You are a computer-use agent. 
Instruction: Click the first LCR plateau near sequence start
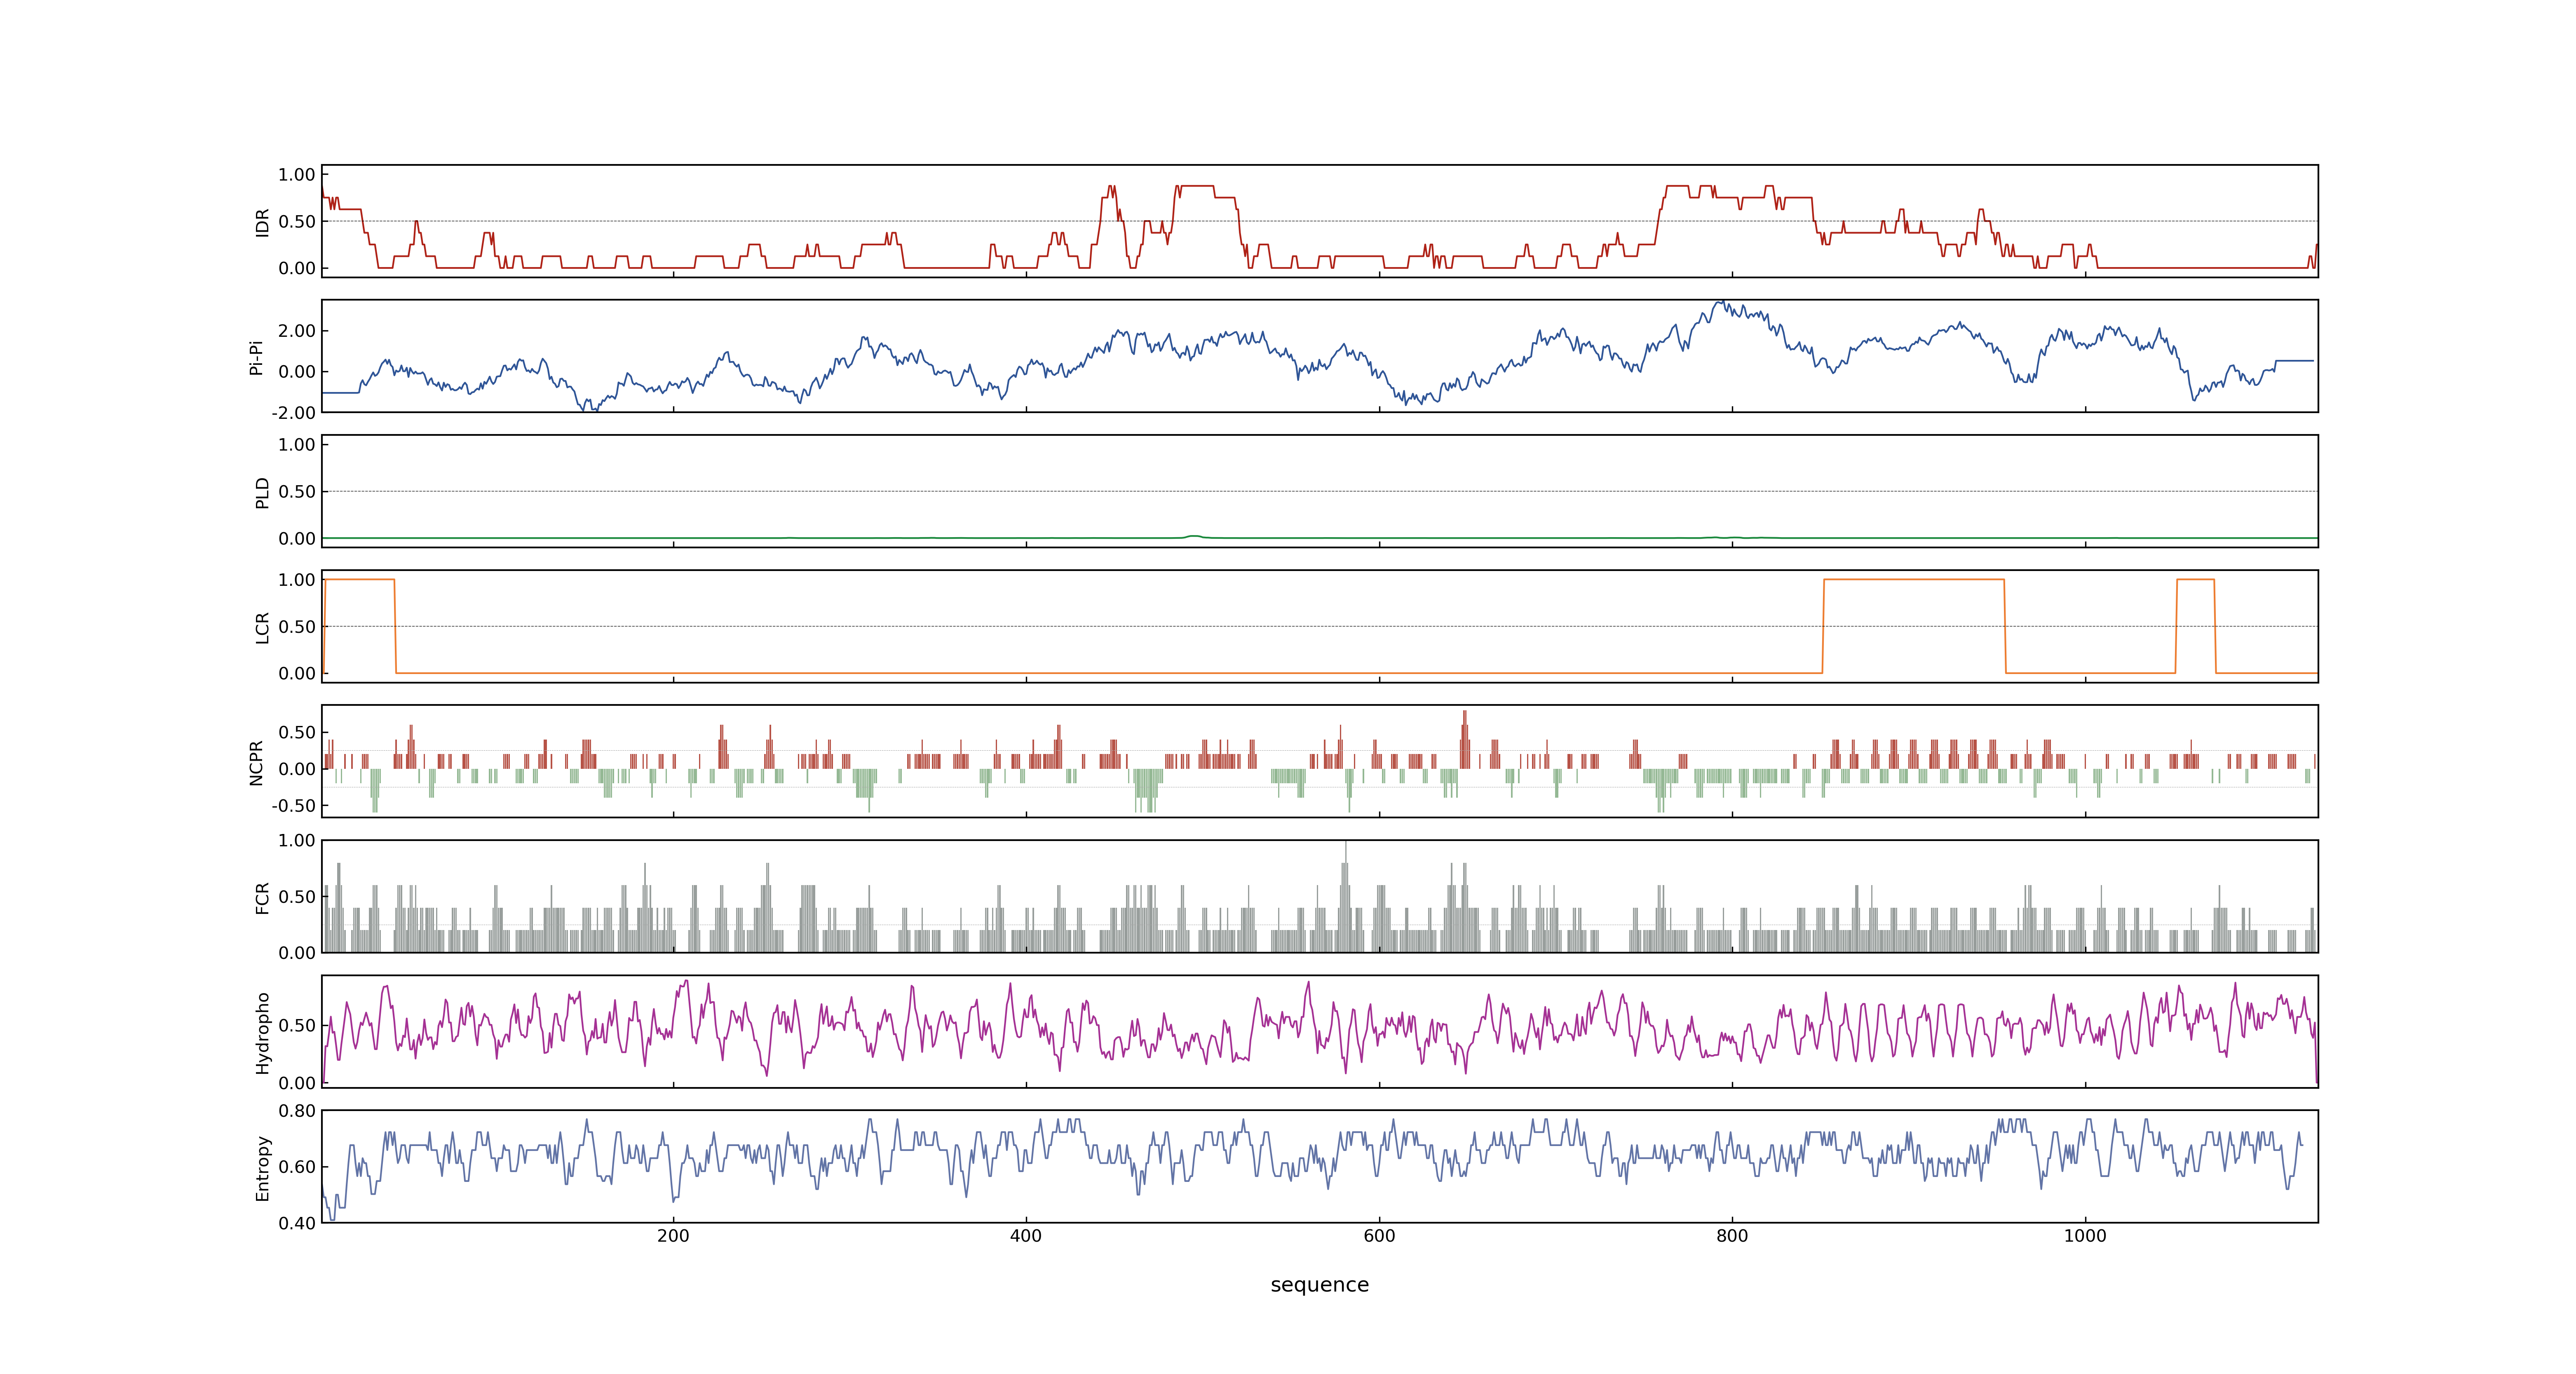tap(360, 580)
